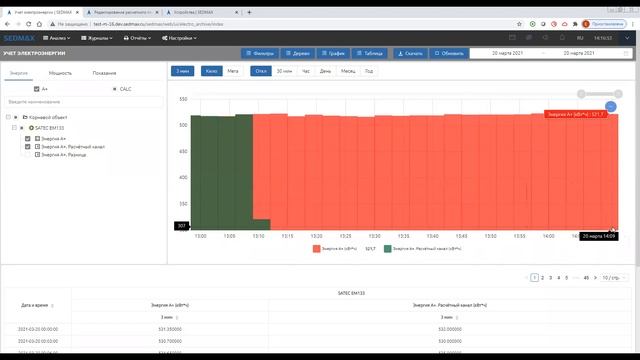The height and width of the screenshot is (360, 640).
Task: Click the Обновить button
Action: click(x=449, y=53)
